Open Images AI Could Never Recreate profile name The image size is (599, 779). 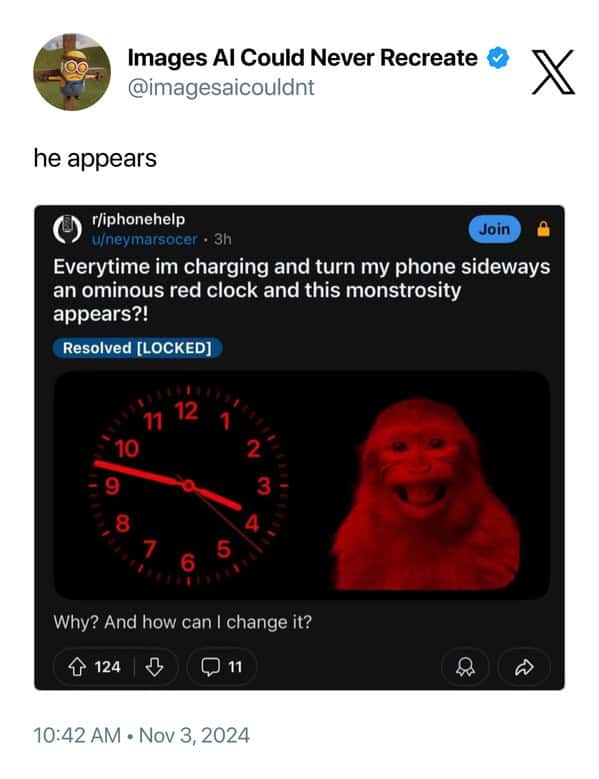click(302, 58)
